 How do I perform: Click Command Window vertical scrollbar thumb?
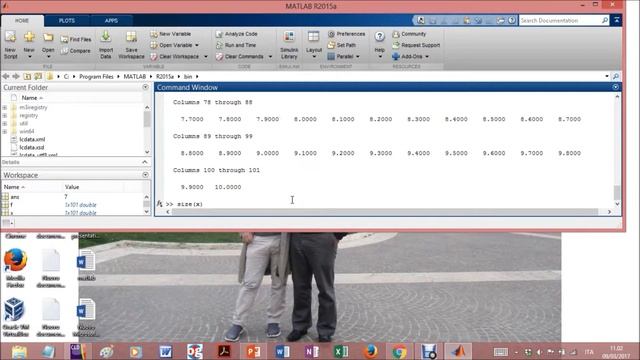point(617,192)
